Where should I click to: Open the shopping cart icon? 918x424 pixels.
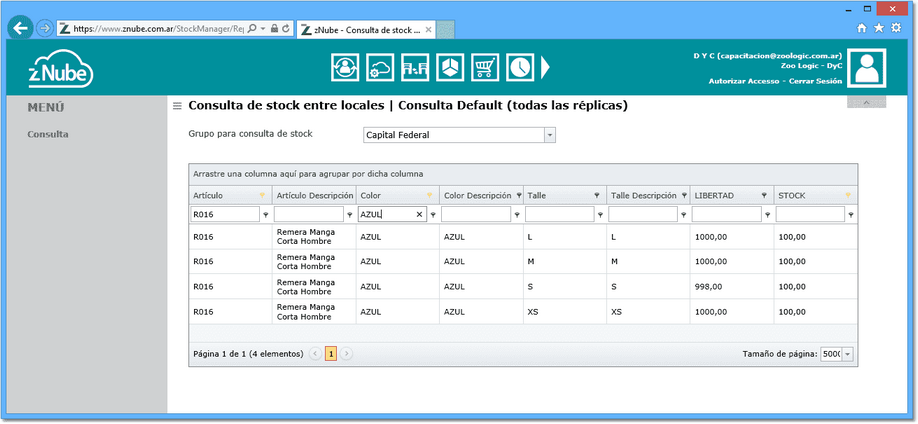pos(485,67)
